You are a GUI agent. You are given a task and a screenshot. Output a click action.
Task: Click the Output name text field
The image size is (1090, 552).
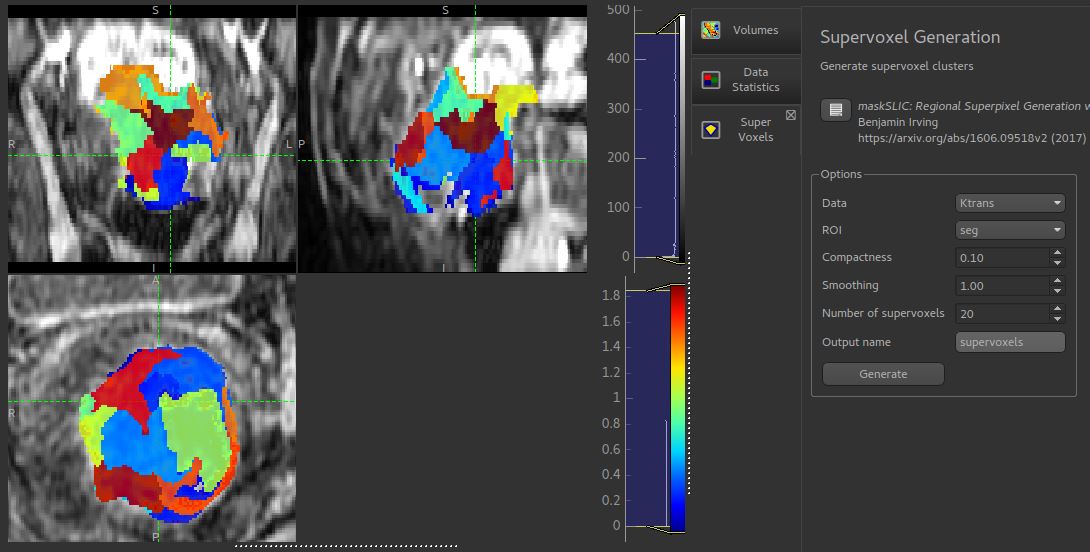1010,342
